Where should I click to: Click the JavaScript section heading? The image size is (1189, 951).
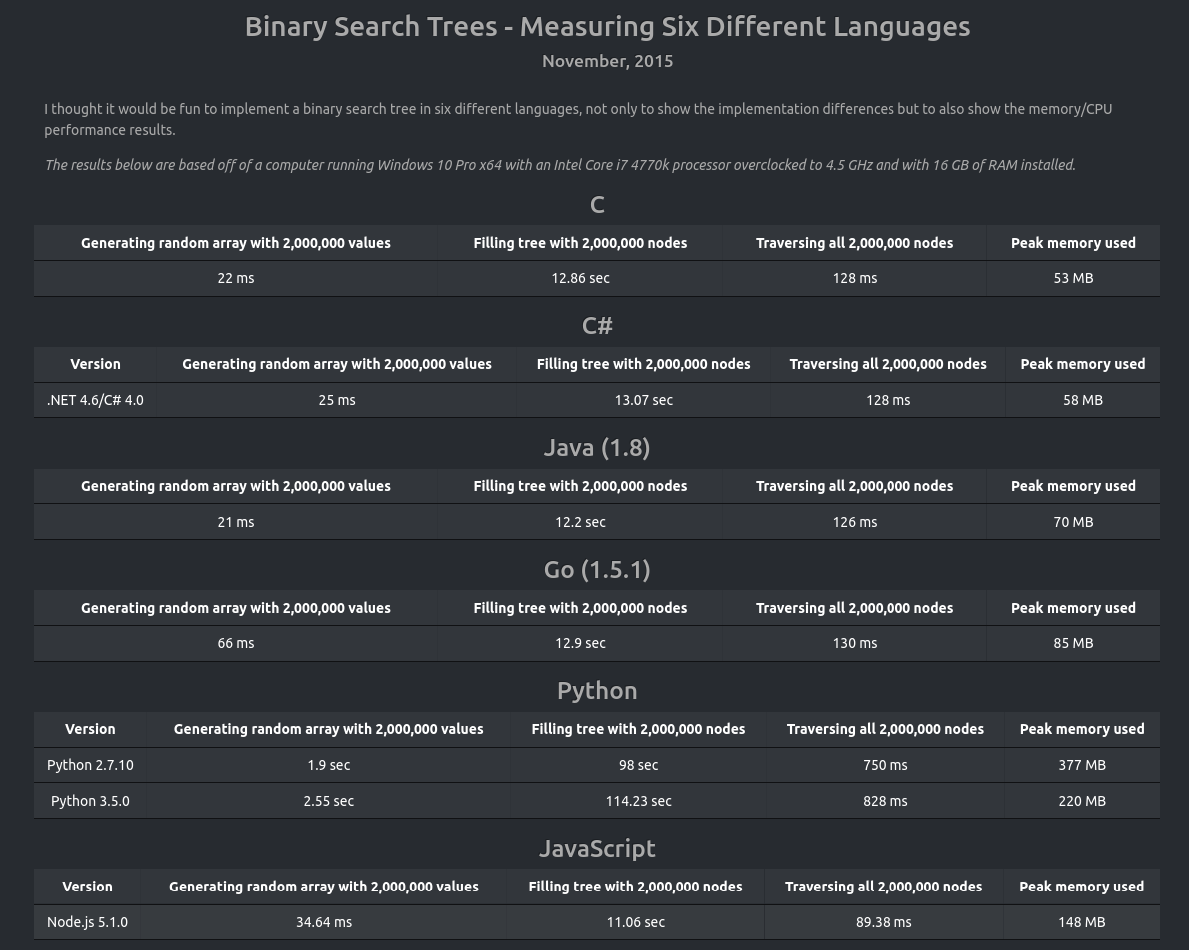(x=597, y=849)
